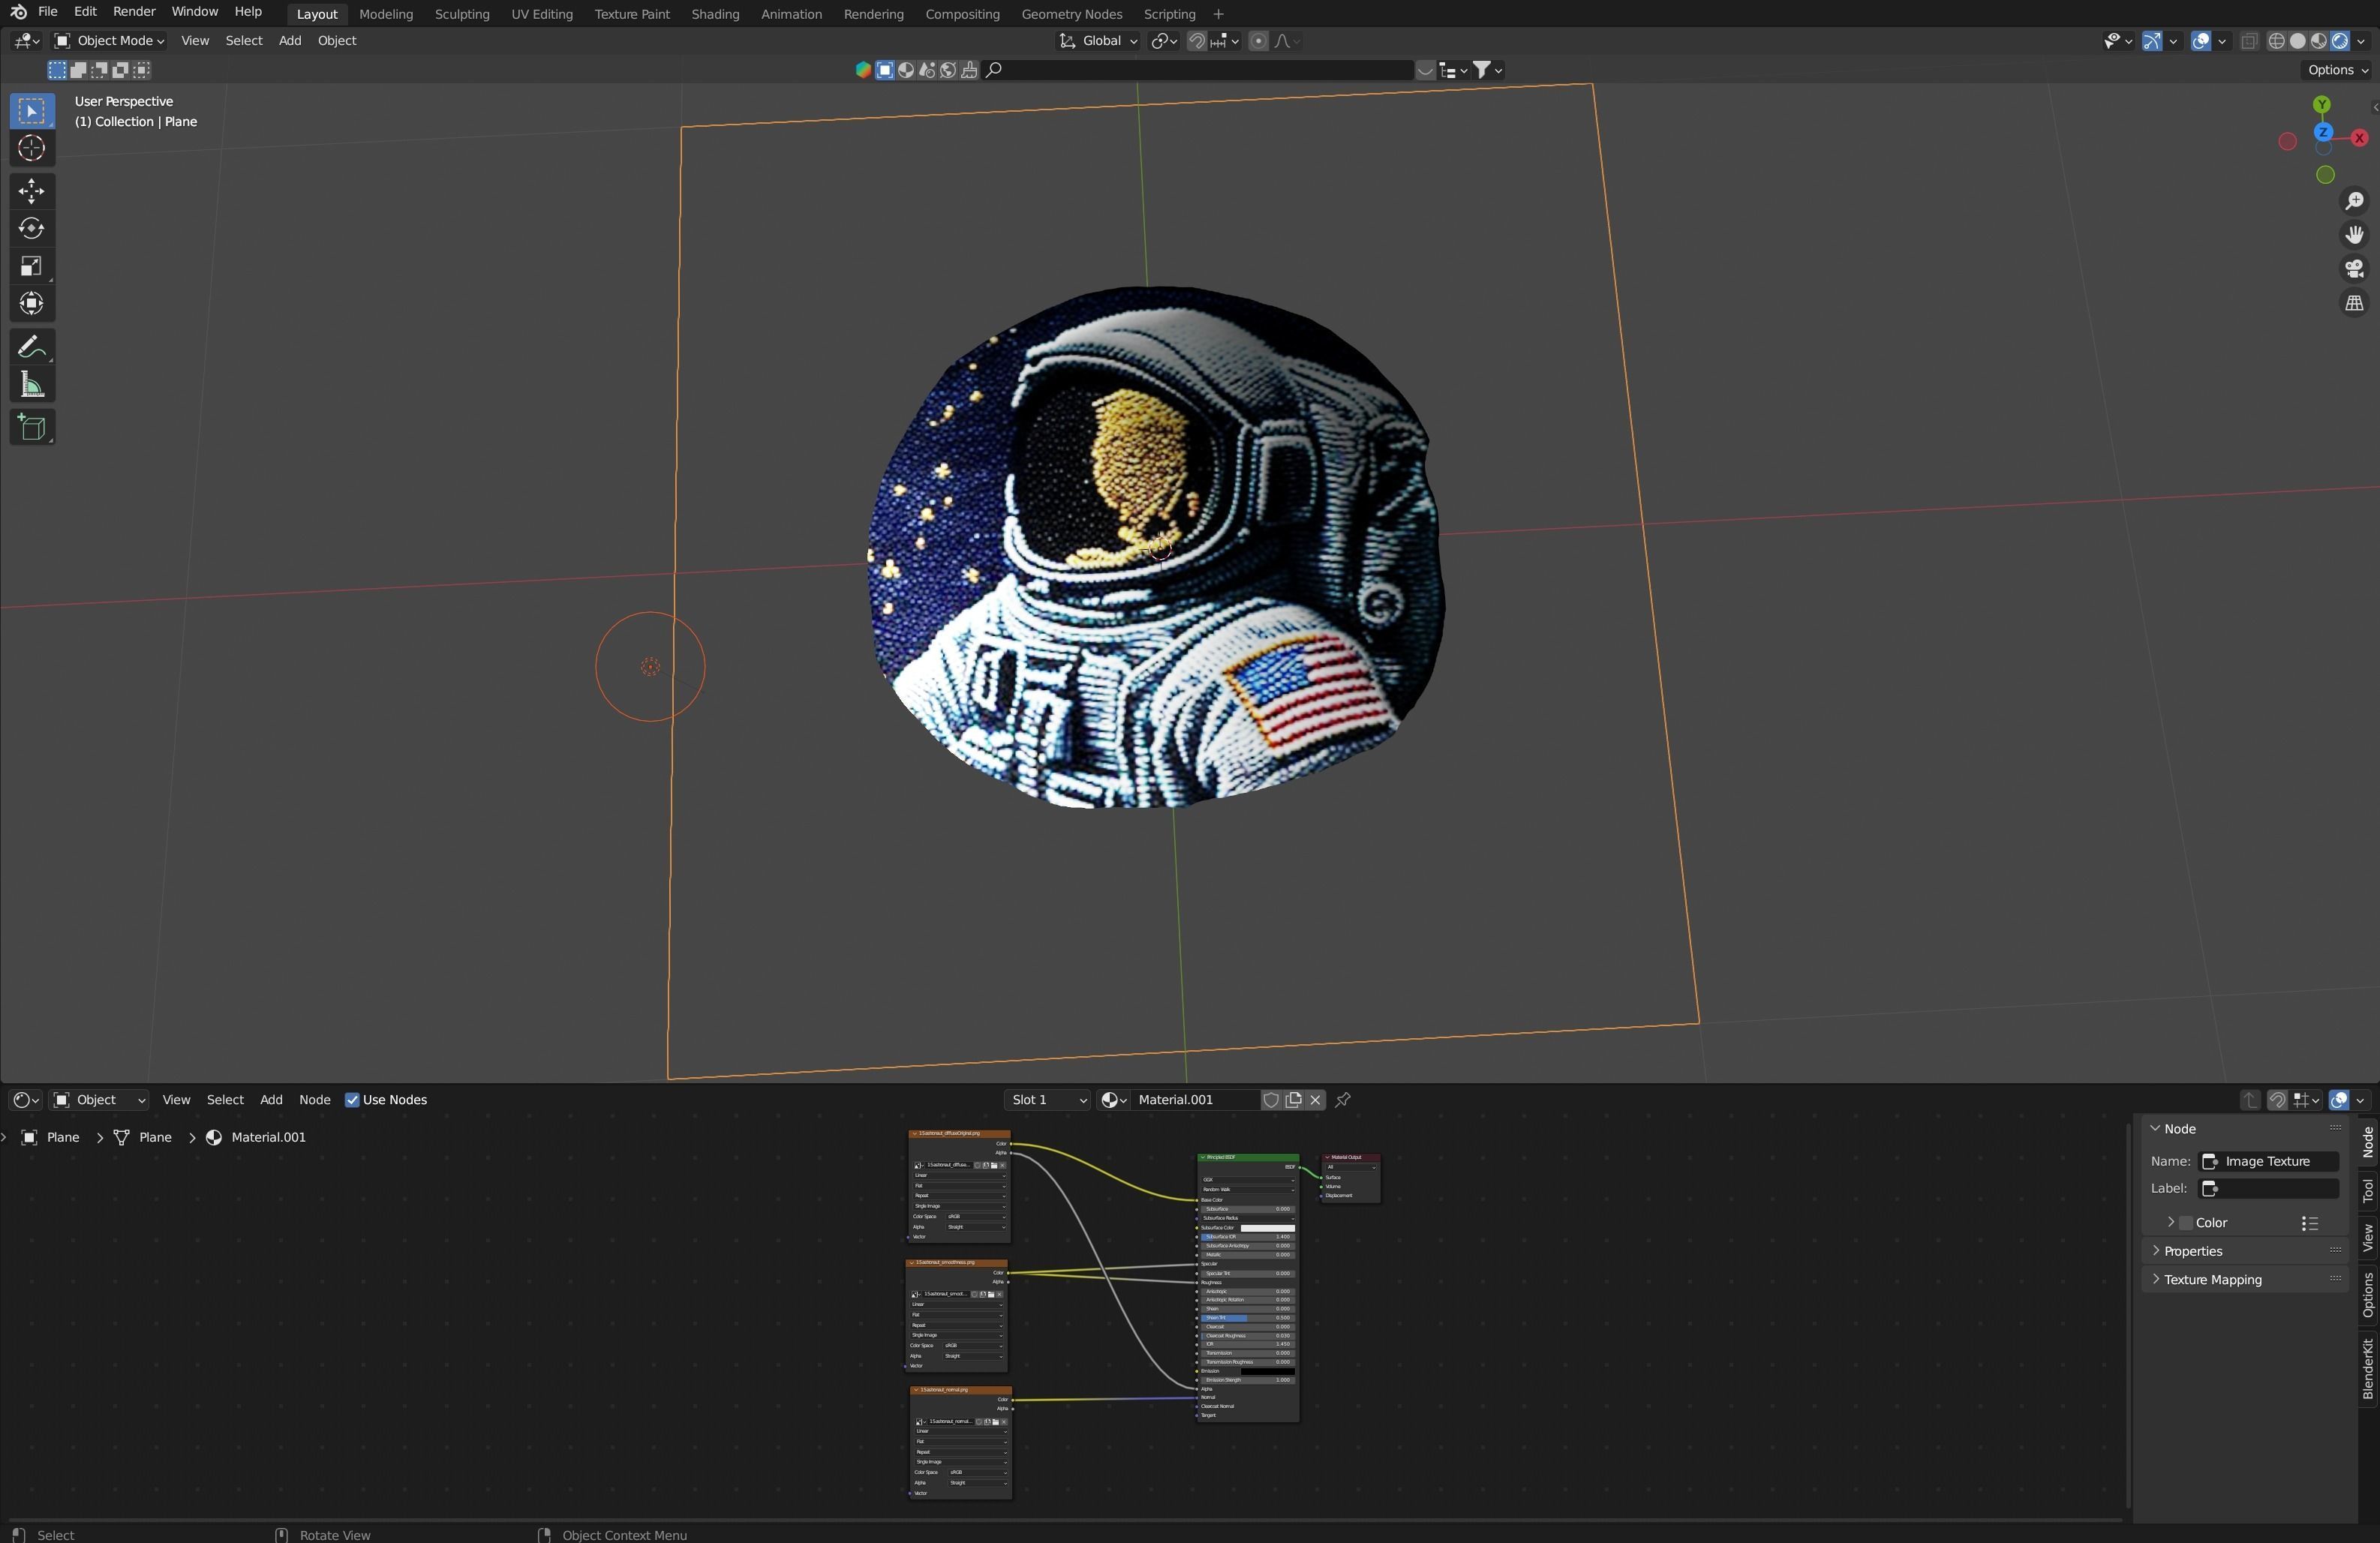Open the Object Mode dropdown

coord(109,41)
